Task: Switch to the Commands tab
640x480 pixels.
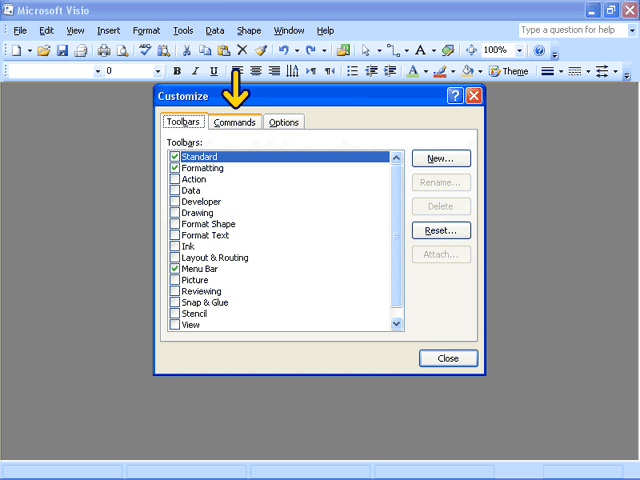Action: pos(235,122)
